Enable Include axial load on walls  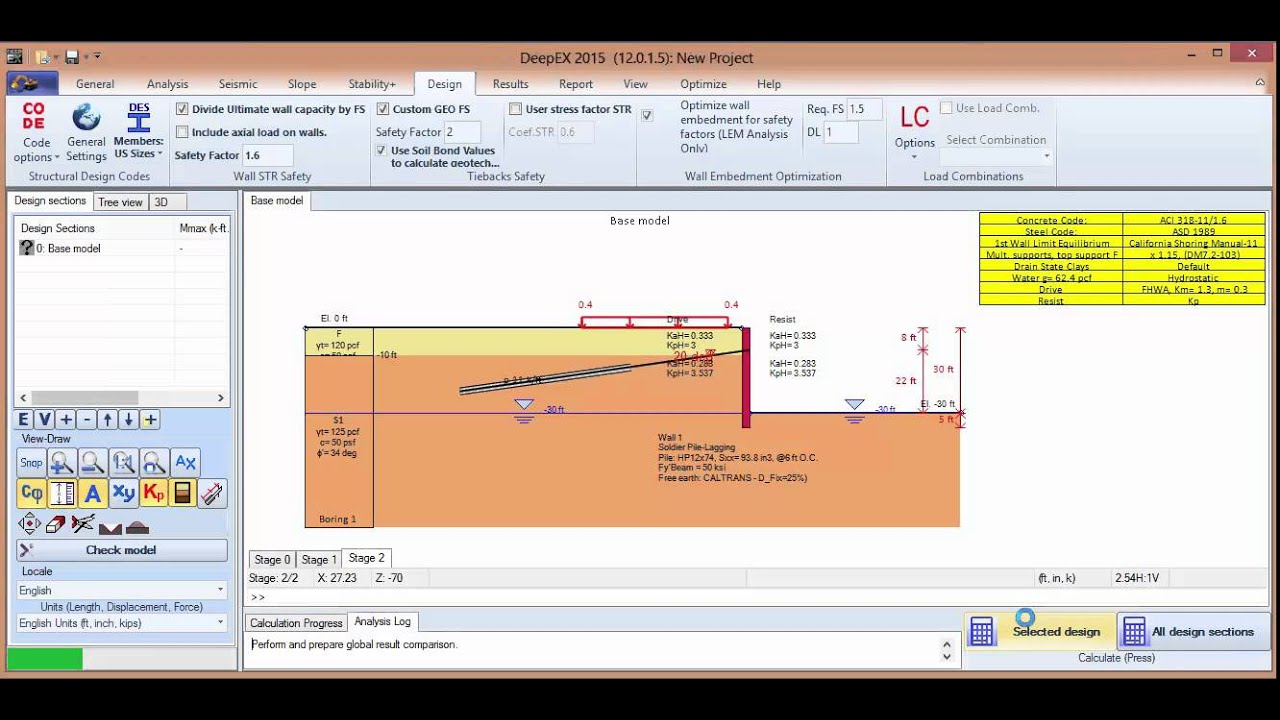click(182, 132)
